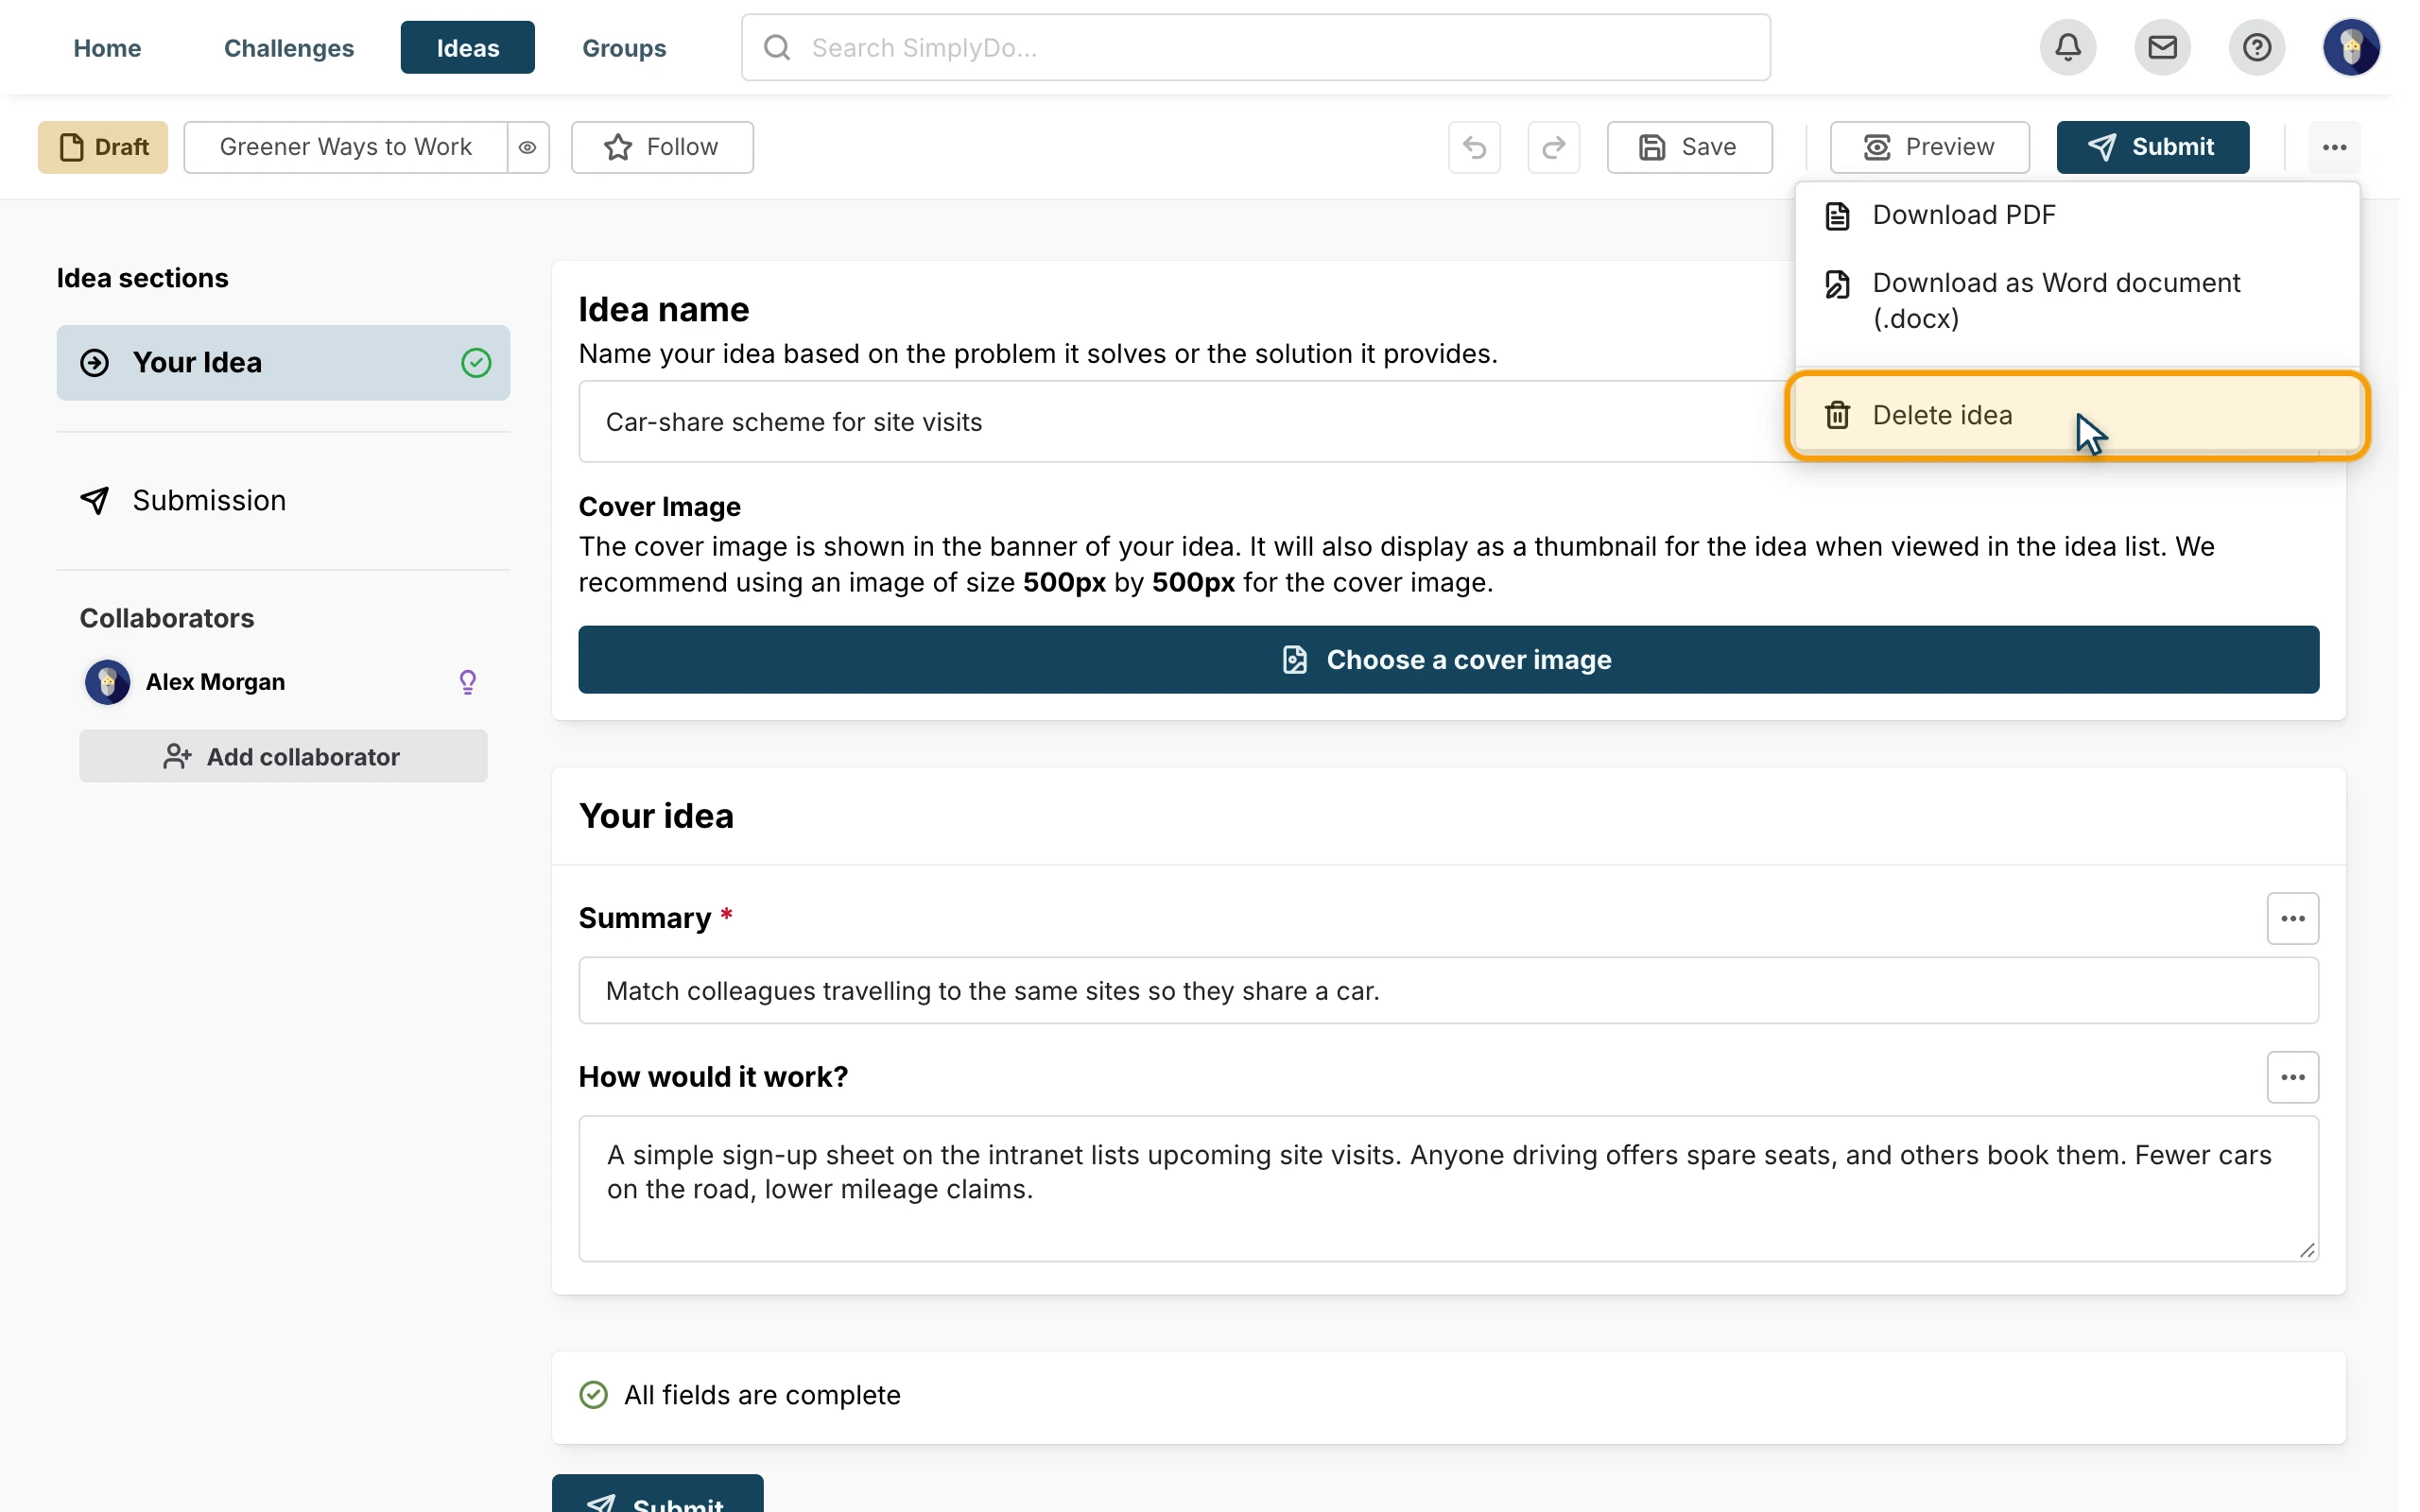The image size is (2420, 1512).
Task: Open the user profile avatar menu
Action: tap(2351, 47)
